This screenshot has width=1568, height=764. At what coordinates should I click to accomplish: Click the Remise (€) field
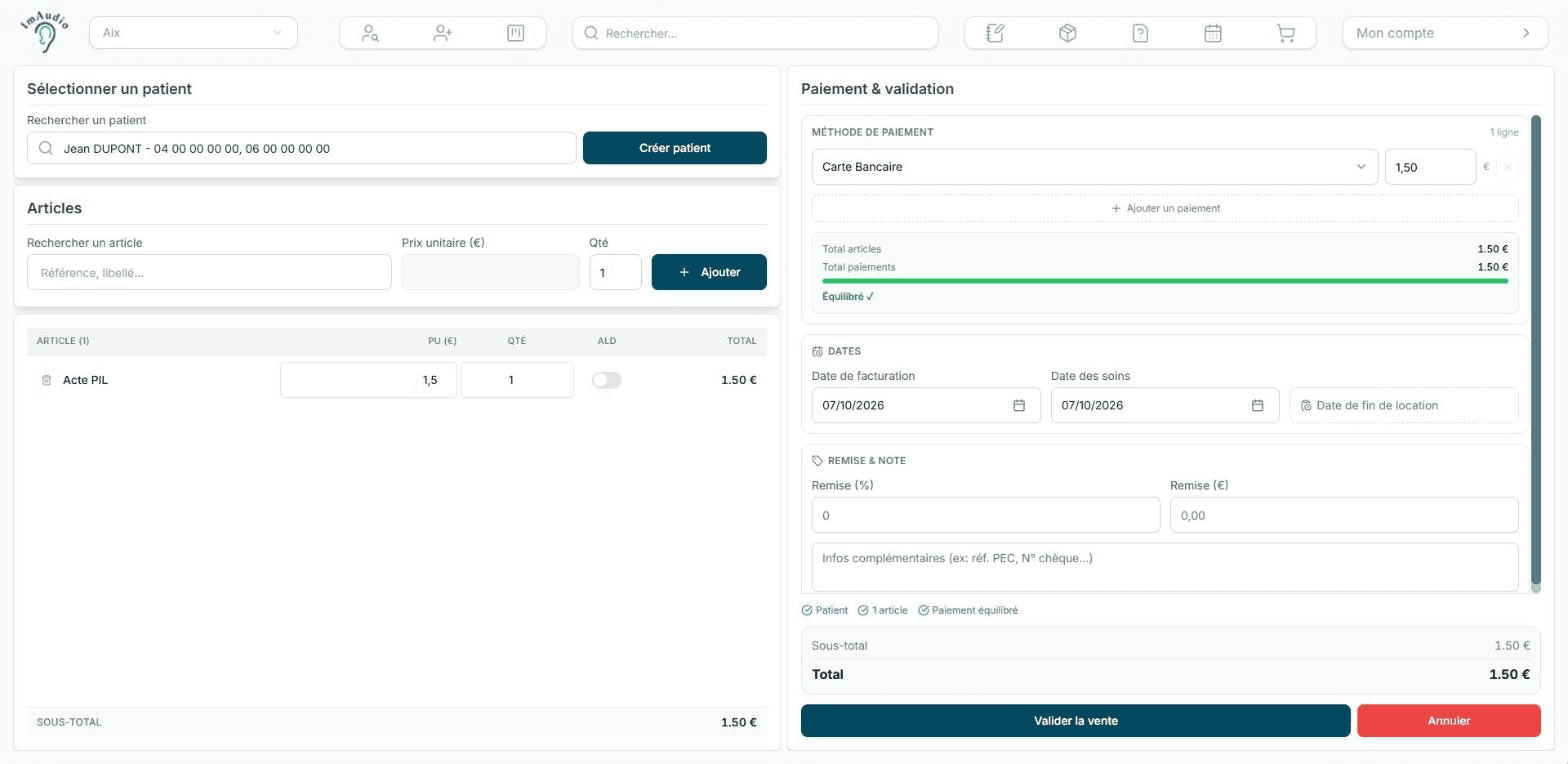coord(1344,515)
